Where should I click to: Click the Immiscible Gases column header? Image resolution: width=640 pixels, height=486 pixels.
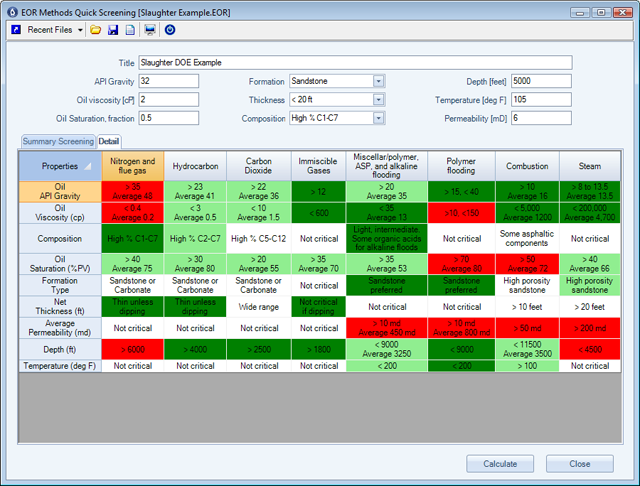[x=318, y=166]
